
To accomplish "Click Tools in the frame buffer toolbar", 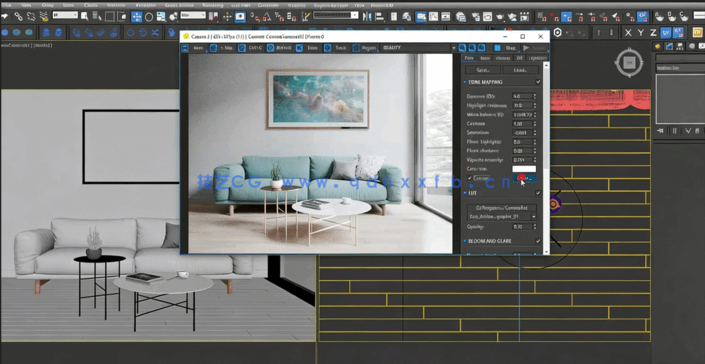I will (336, 48).
